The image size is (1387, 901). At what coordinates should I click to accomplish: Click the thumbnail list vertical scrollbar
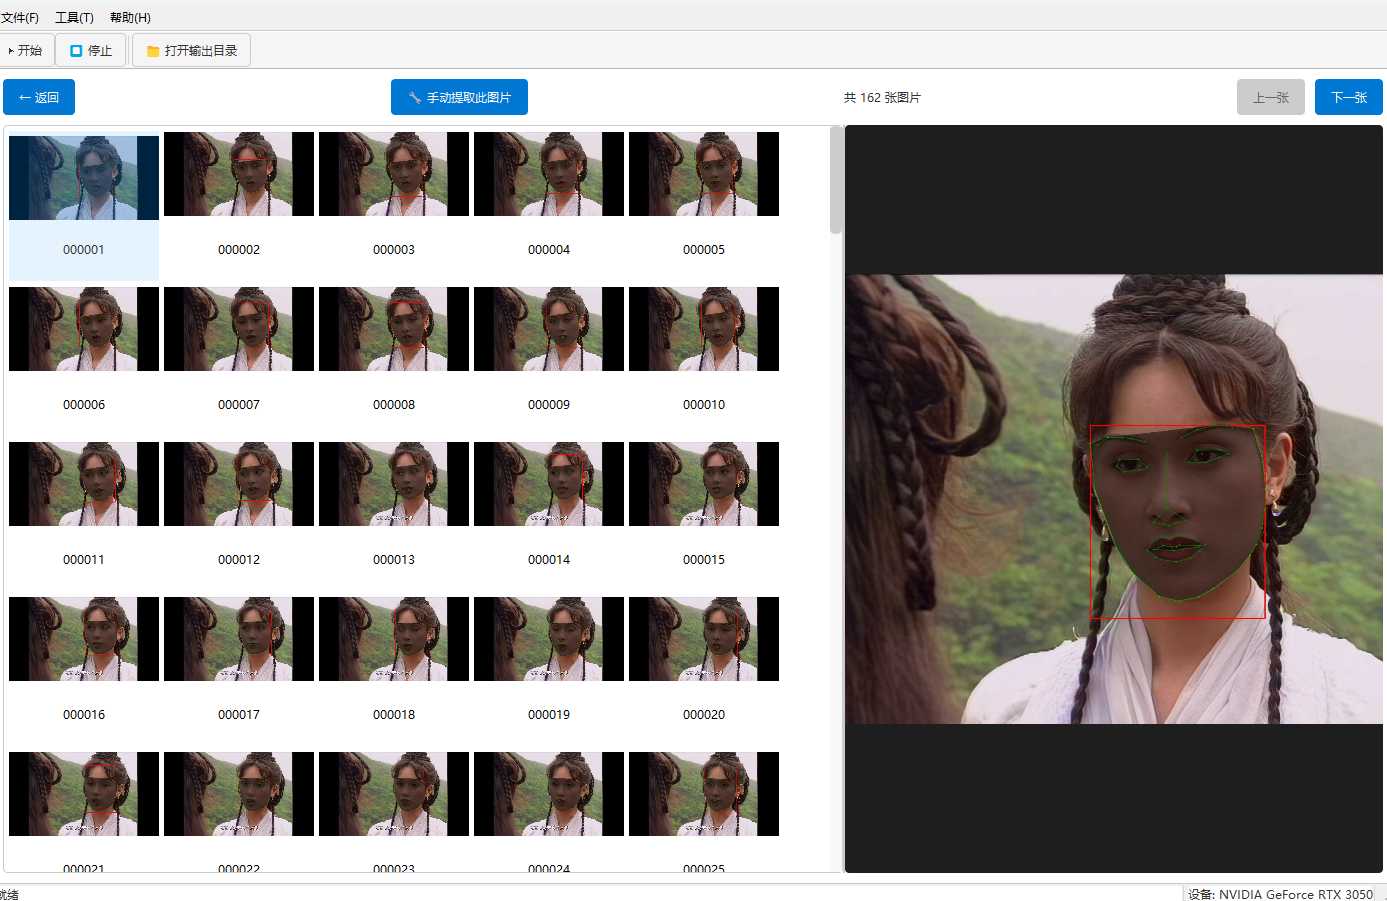pyautogui.click(x=836, y=500)
